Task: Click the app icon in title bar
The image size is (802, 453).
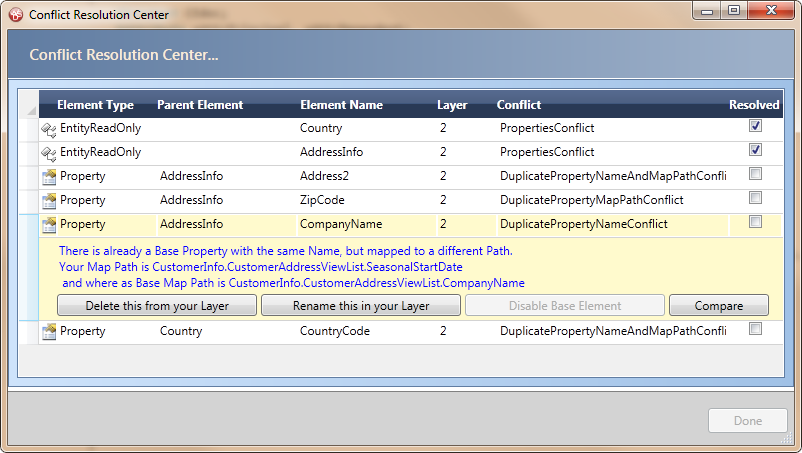Action: point(15,15)
